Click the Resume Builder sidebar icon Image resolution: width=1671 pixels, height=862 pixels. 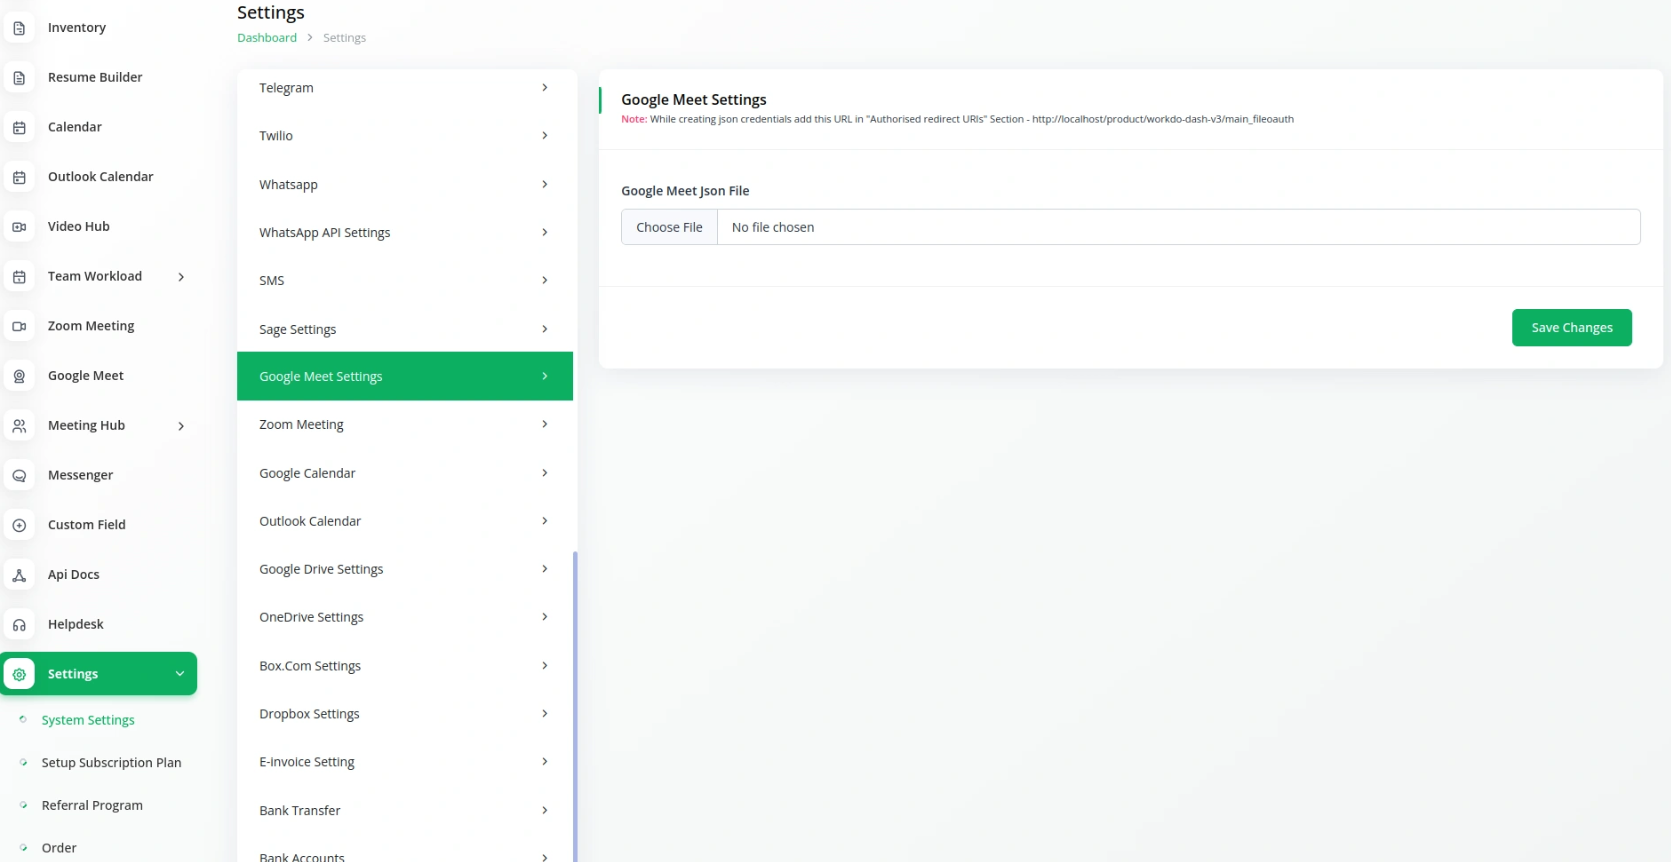[19, 78]
